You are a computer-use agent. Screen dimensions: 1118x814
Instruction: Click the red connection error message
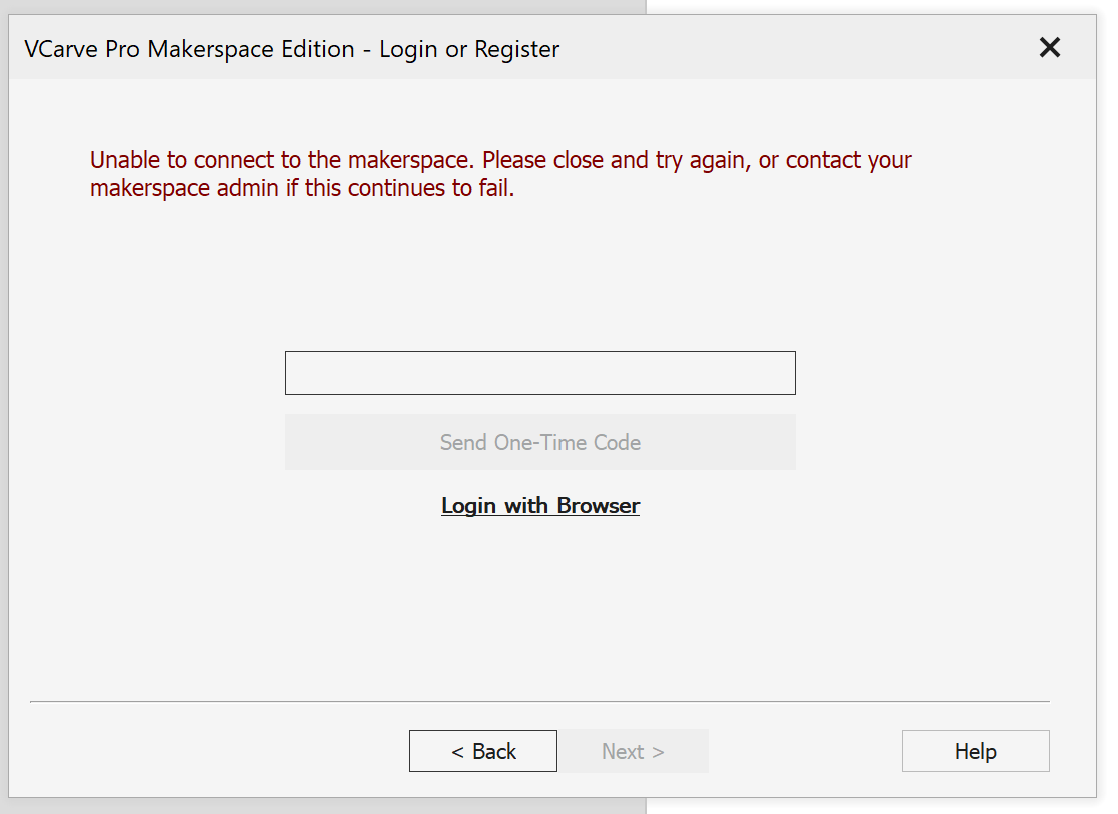[500, 174]
